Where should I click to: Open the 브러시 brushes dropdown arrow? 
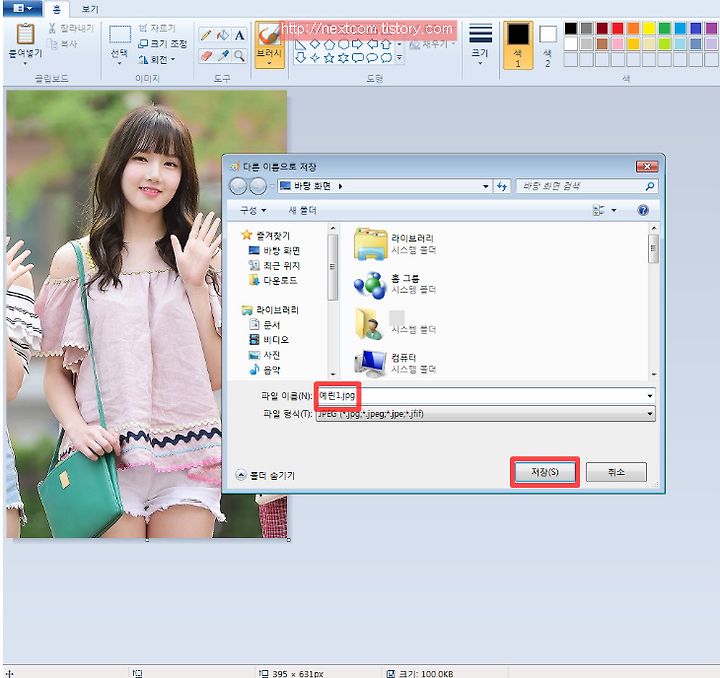click(x=269, y=63)
